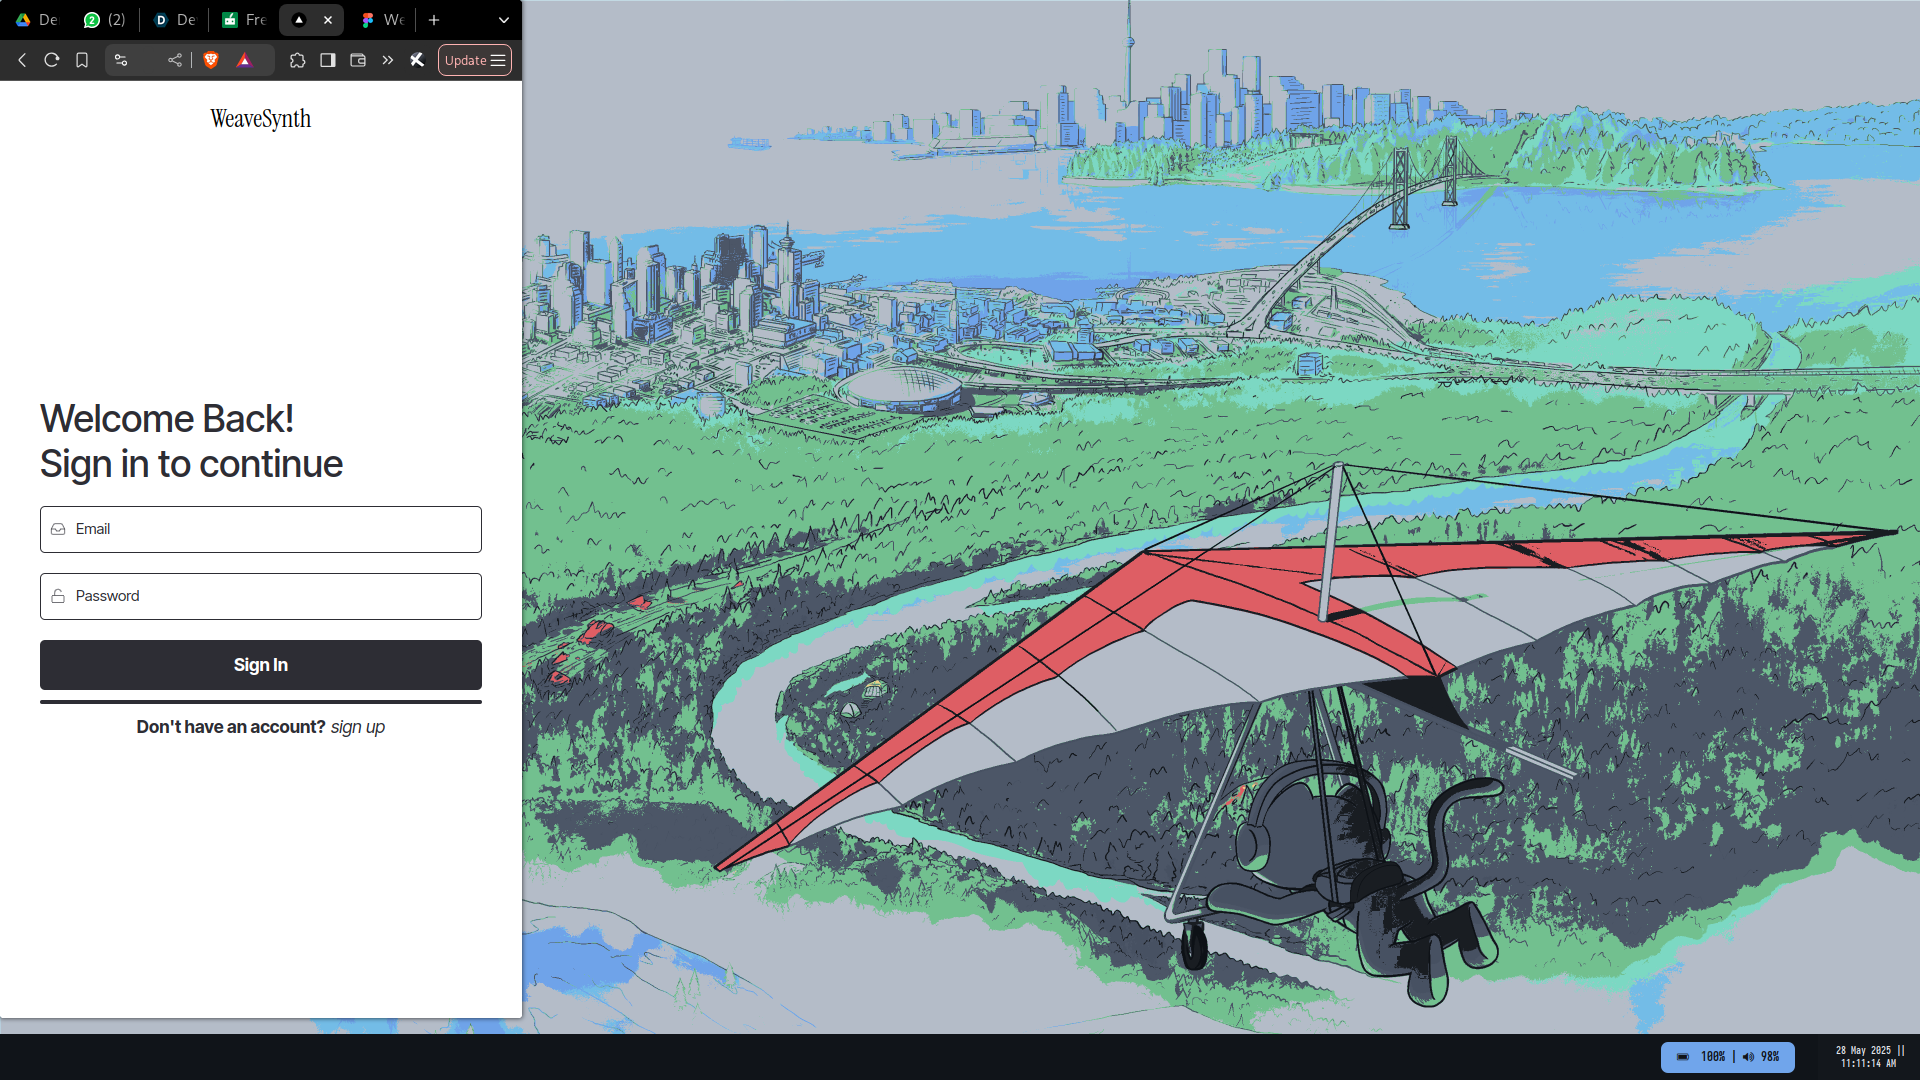Click the volume 98% indicator in taskbar

point(1762,1057)
